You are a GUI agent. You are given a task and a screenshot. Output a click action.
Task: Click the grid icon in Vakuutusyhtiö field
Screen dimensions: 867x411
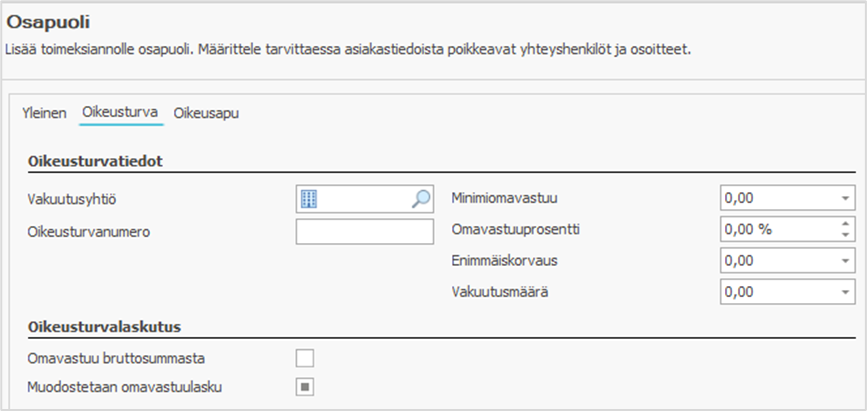tap(309, 199)
